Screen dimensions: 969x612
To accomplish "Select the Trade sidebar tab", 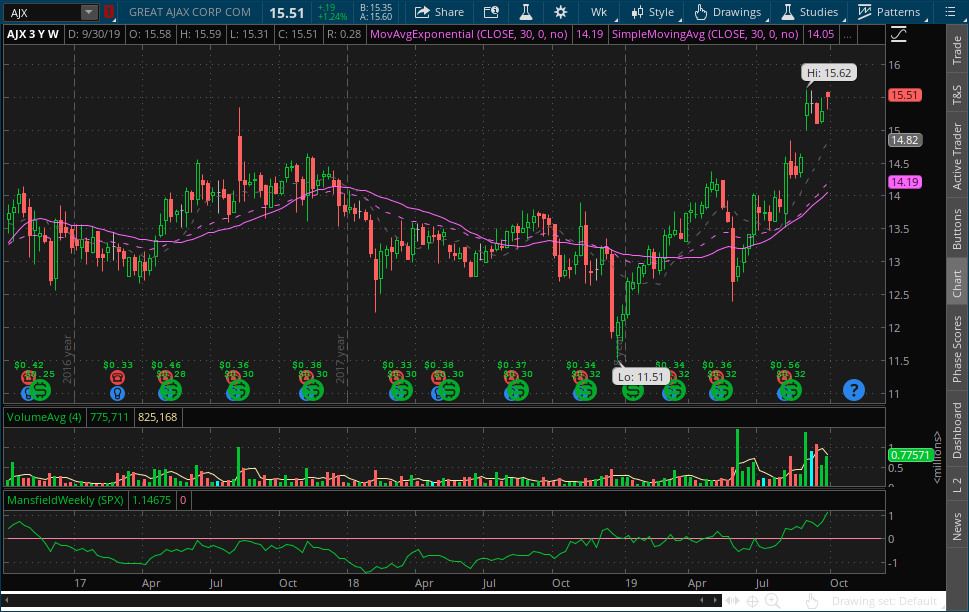I will (957, 50).
